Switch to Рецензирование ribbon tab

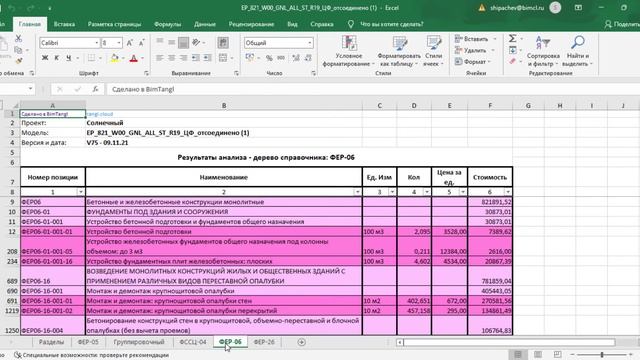pos(251,24)
